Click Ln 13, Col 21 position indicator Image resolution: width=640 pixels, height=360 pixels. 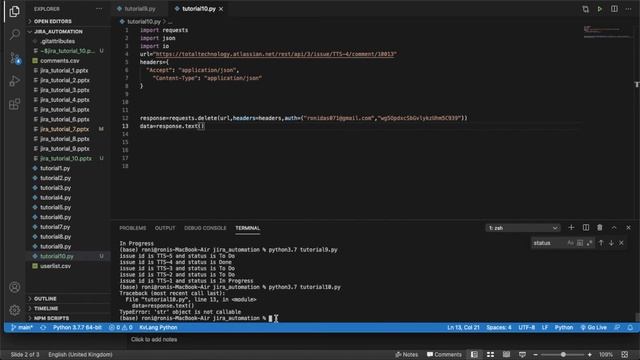[463, 327]
